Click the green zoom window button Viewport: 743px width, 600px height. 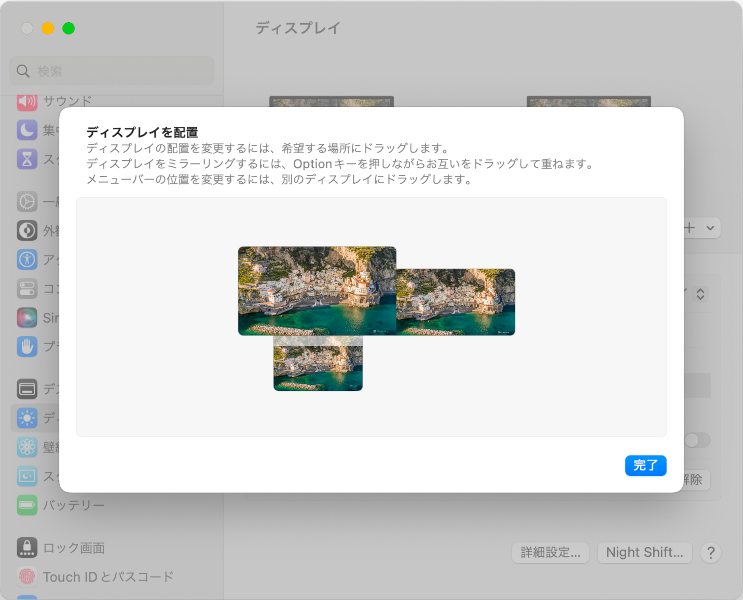(69, 28)
